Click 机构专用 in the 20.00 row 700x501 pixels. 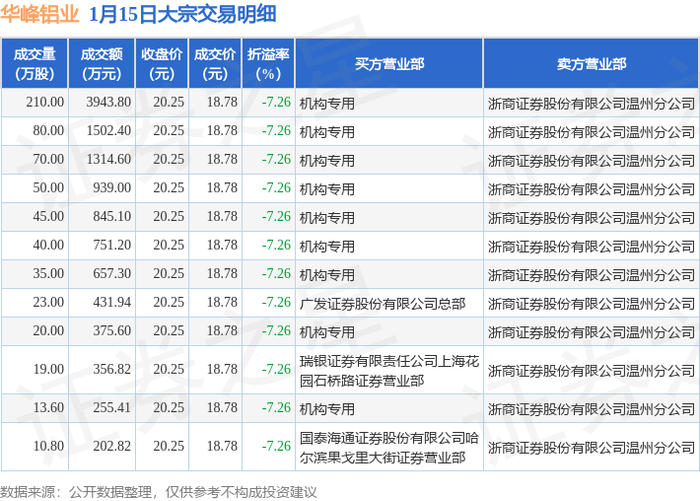click(x=327, y=332)
